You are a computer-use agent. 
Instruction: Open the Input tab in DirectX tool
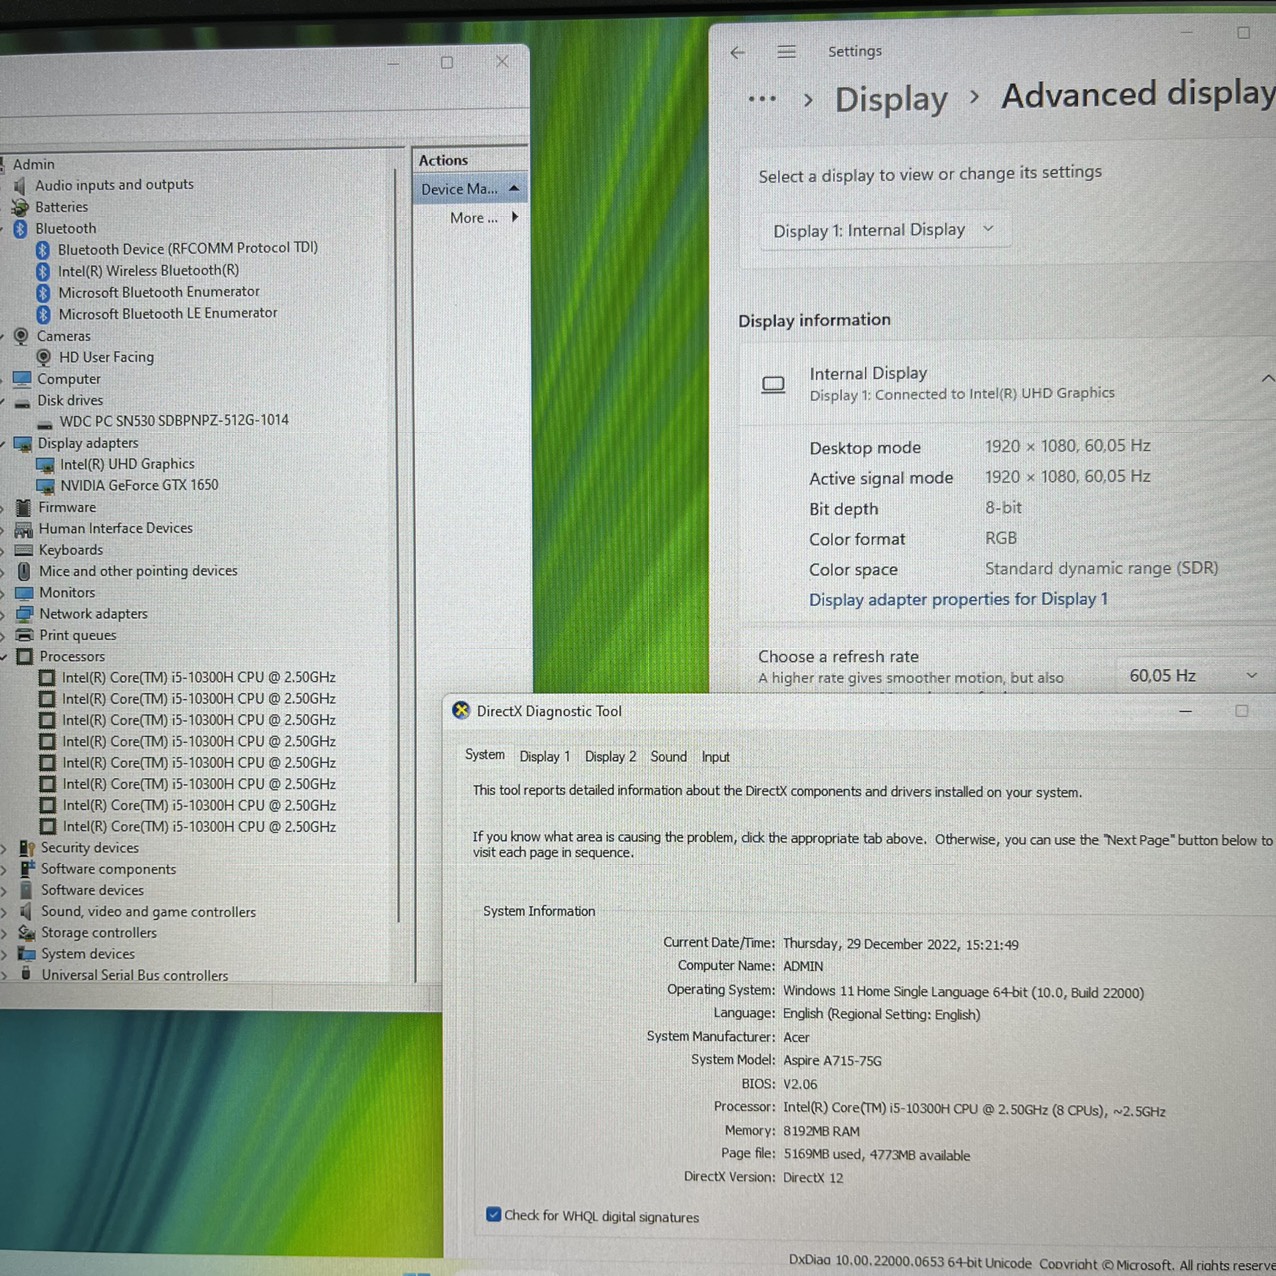716,757
